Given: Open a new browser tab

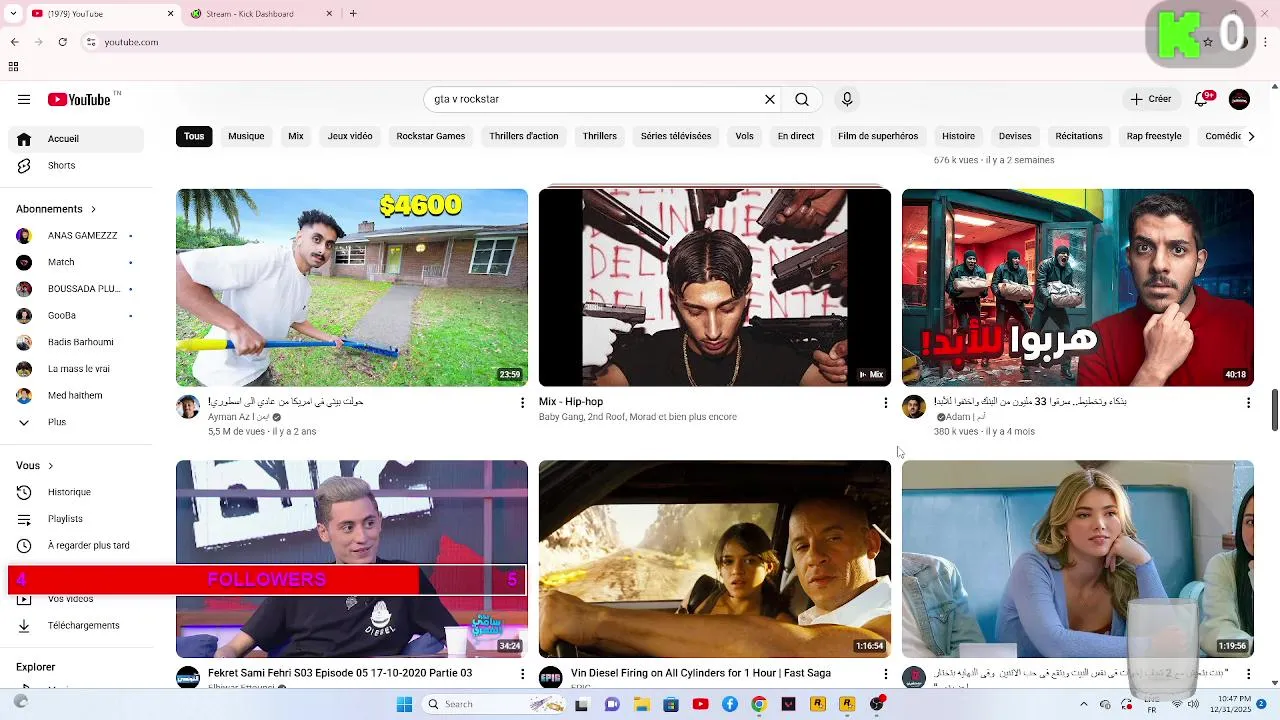Looking at the screenshot, I should (x=353, y=14).
